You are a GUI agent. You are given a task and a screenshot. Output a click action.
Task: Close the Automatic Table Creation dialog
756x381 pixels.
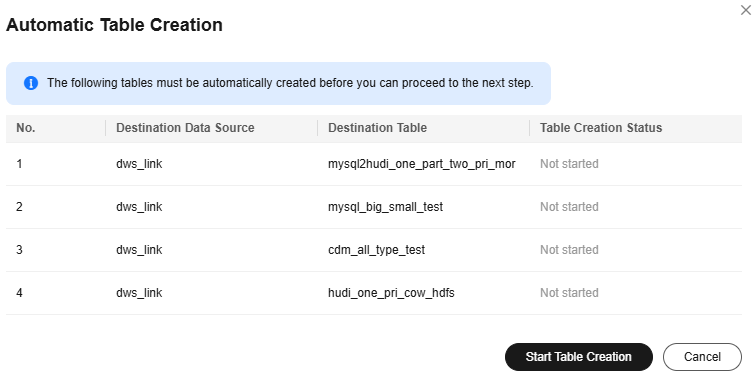tap(745, 10)
